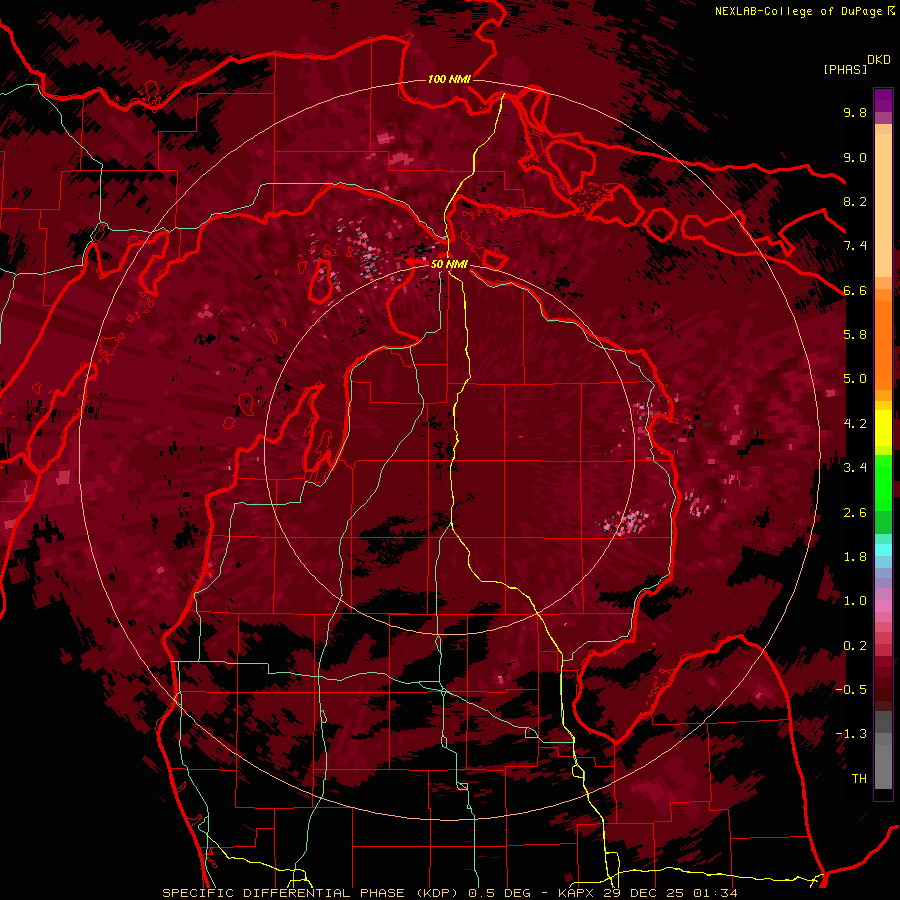
Task: Click the 4.2 scale value
Action: (x=855, y=424)
